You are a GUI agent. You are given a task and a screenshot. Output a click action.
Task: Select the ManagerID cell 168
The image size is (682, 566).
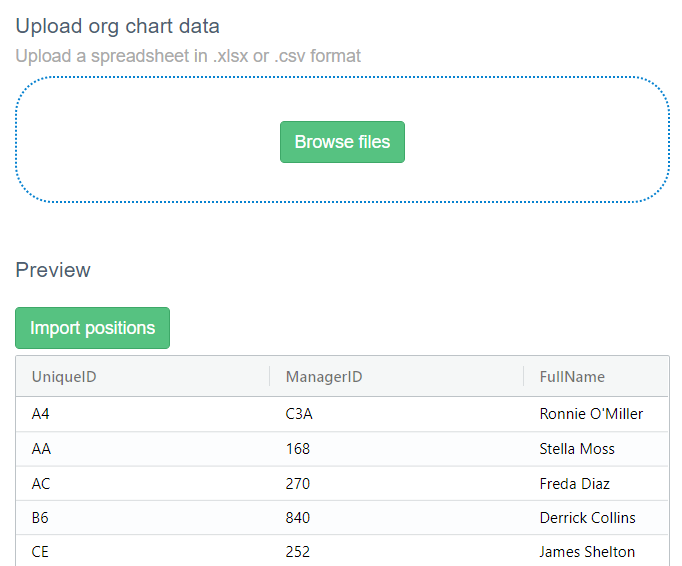[x=298, y=449]
